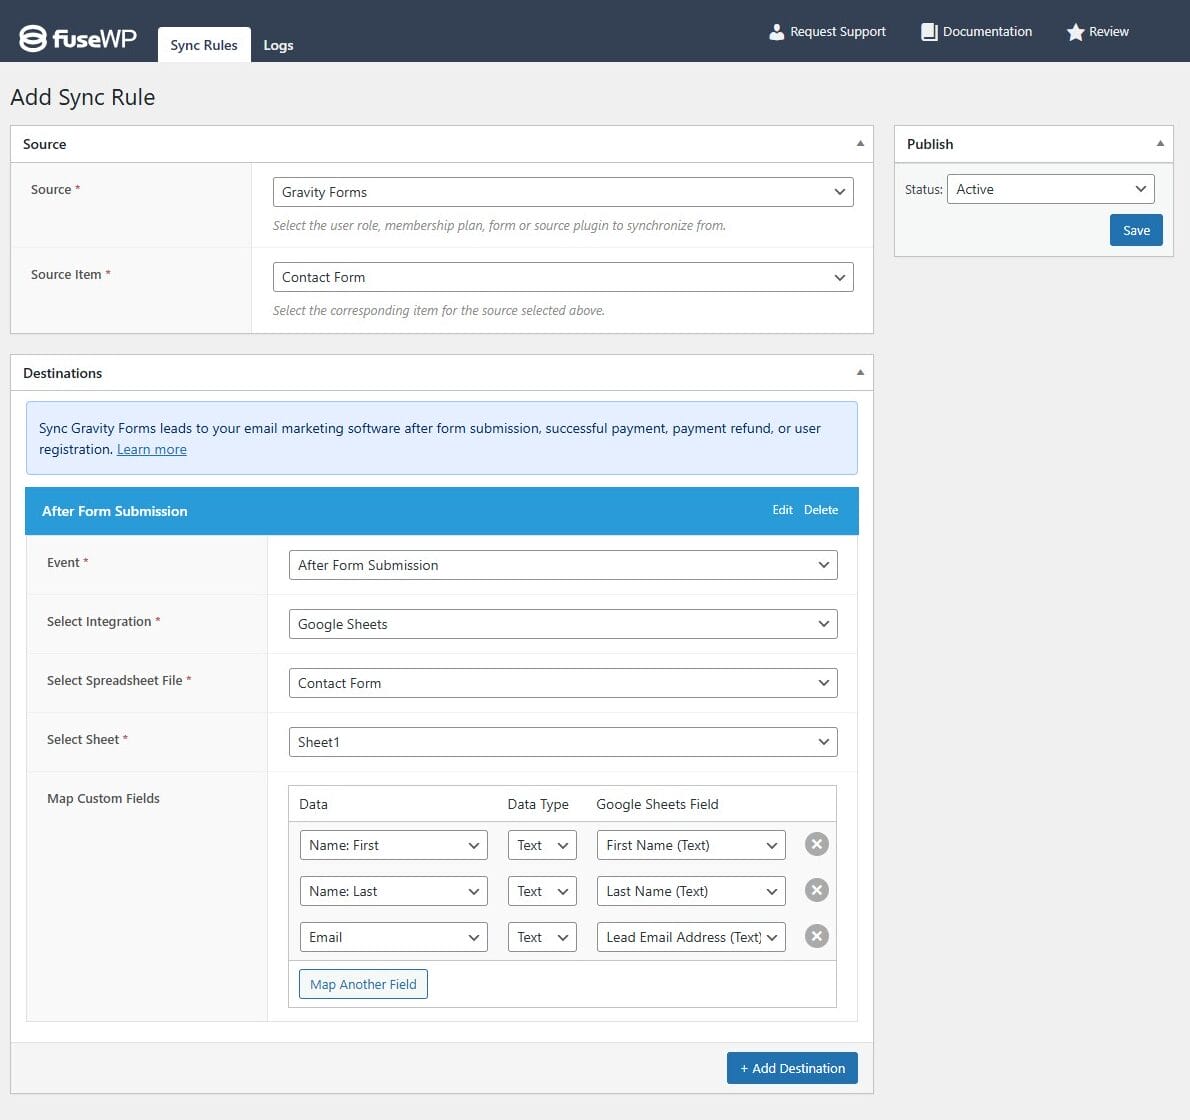The width and height of the screenshot is (1190, 1120).
Task: Open the Name: First data dropdown
Action: tap(393, 845)
